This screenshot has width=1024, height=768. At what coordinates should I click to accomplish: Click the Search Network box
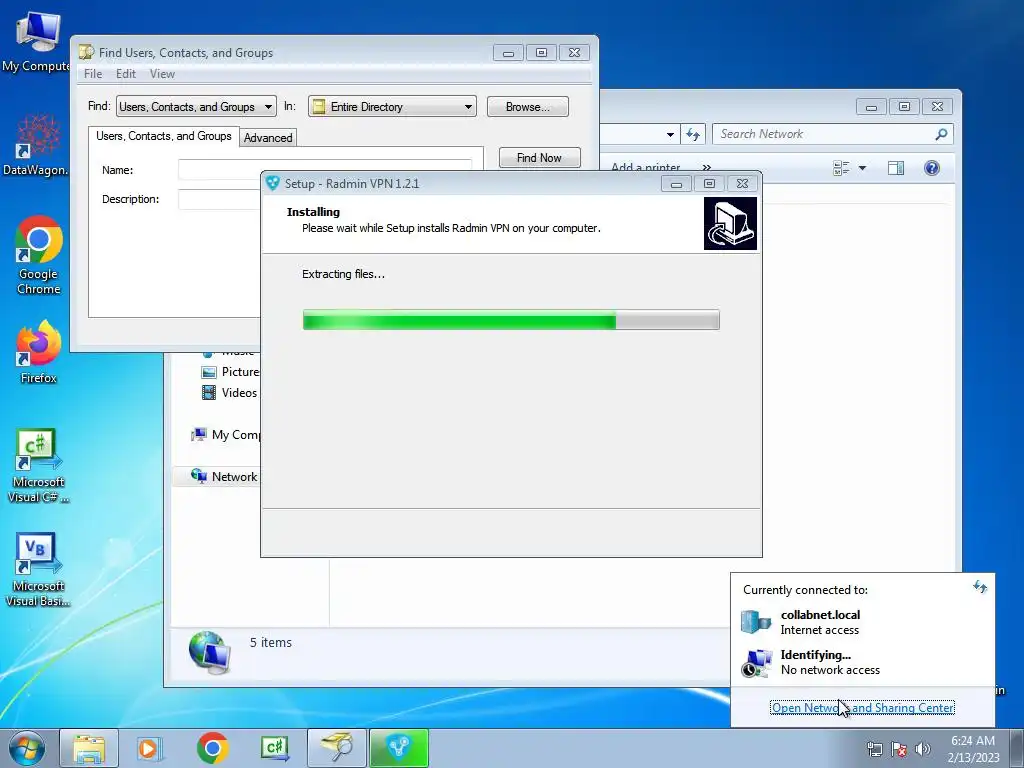833,134
